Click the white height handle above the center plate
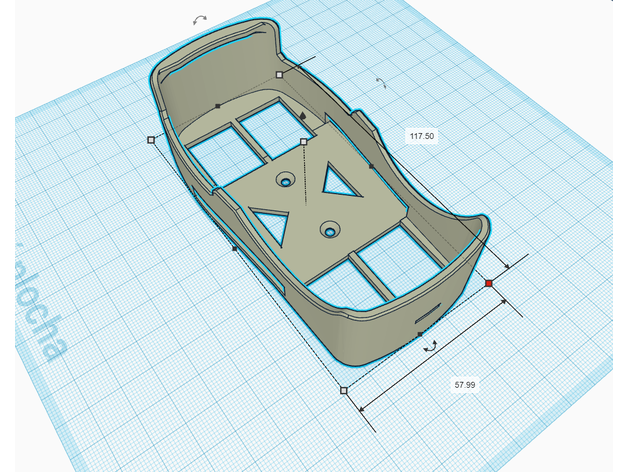Screen dimensions: 628x472 (304, 143)
